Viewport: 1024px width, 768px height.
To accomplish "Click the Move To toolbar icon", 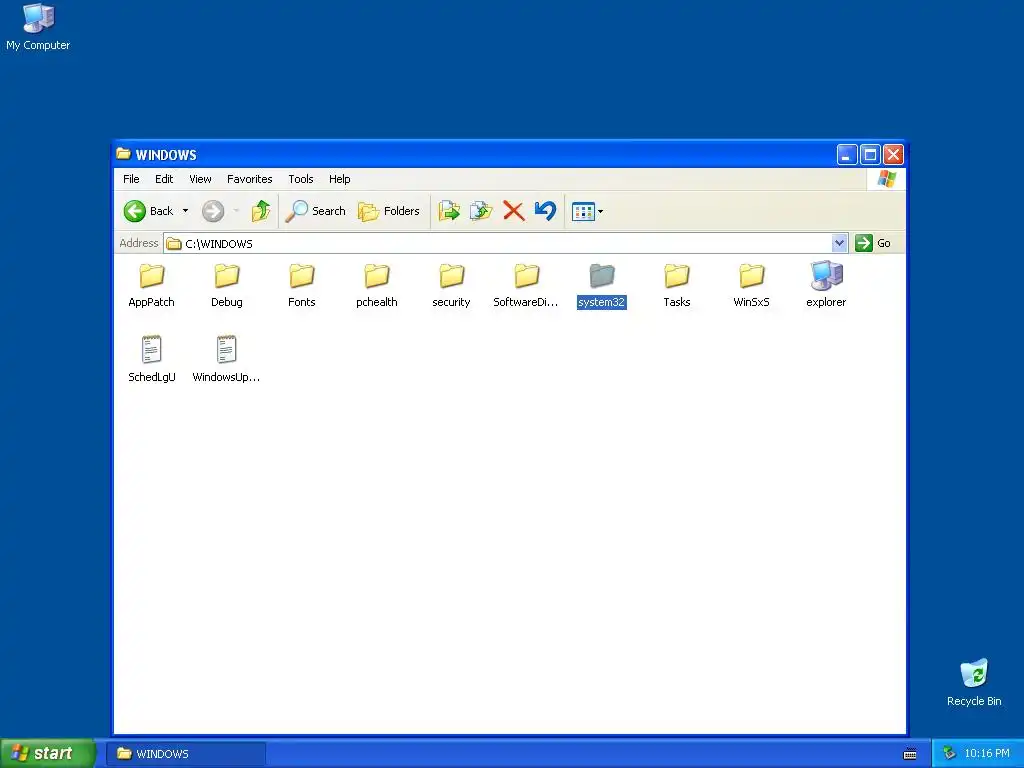I will point(449,211).
